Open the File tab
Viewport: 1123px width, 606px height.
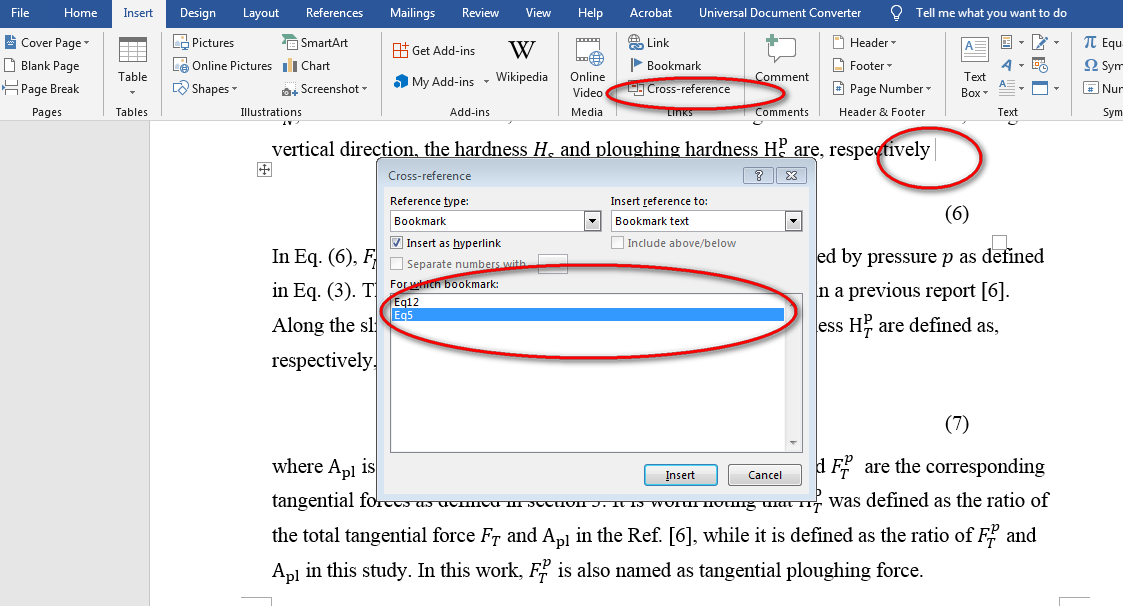[x=20, y=13]
